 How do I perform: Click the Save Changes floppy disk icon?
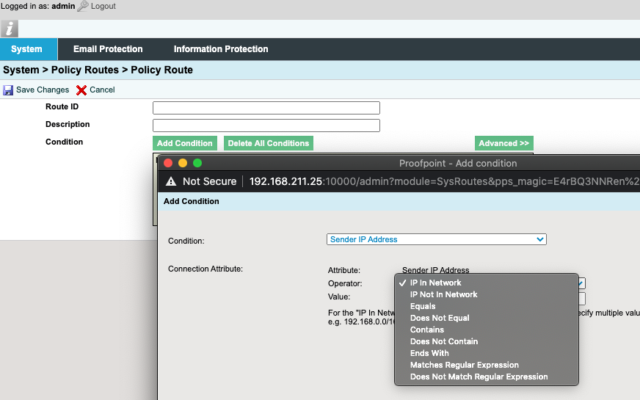click(x=8, y=90)
